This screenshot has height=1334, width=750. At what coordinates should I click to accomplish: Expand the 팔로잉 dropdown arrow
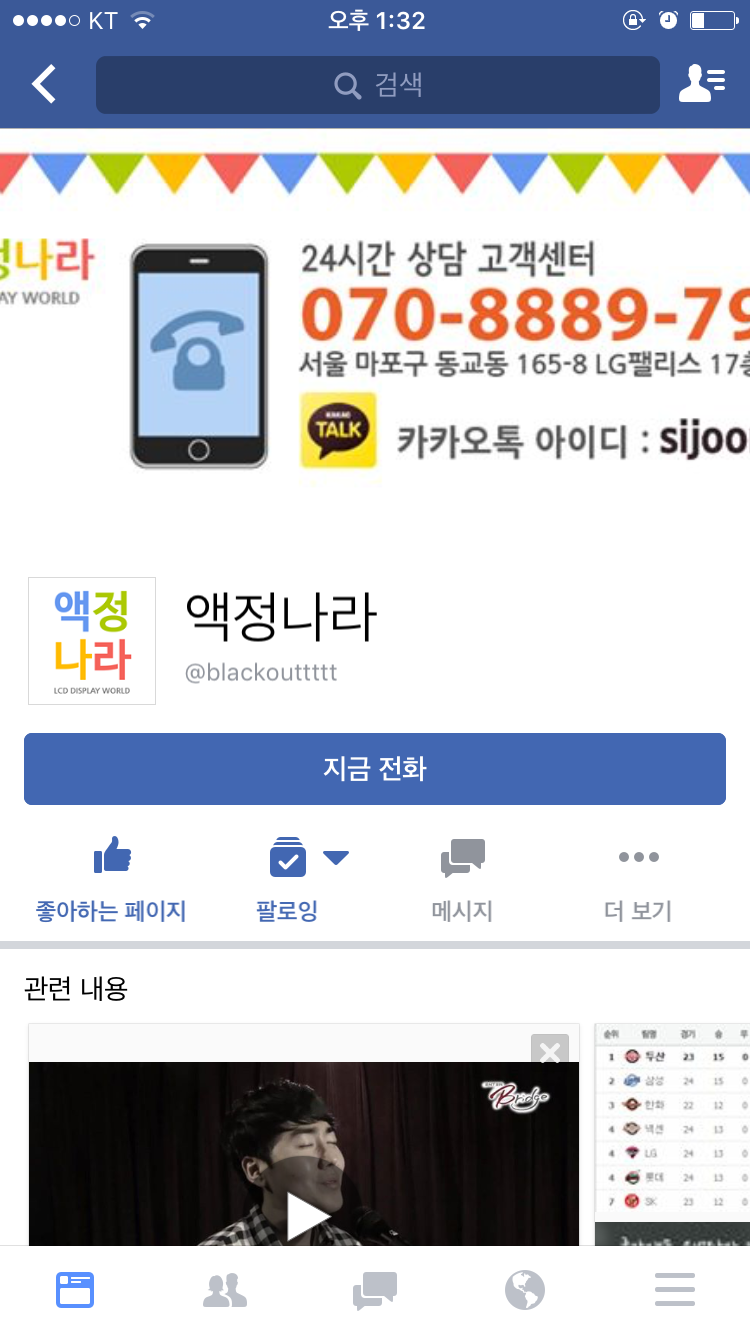coord(335,856)
